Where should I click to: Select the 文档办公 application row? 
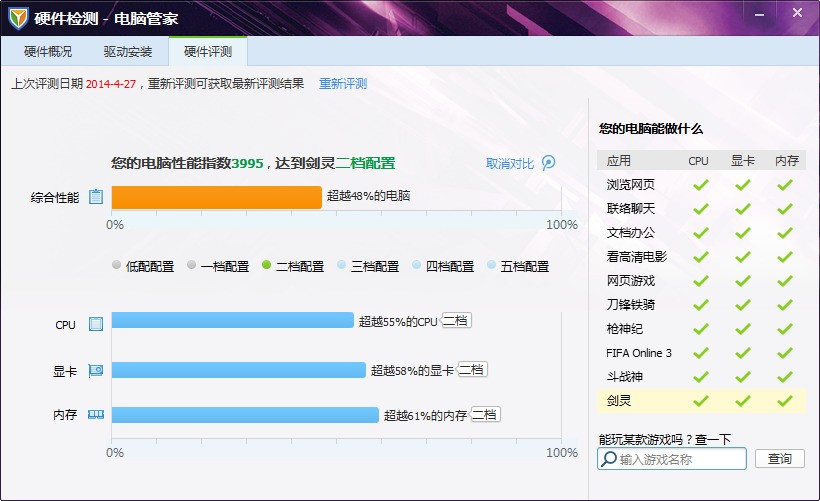[701, 232]
